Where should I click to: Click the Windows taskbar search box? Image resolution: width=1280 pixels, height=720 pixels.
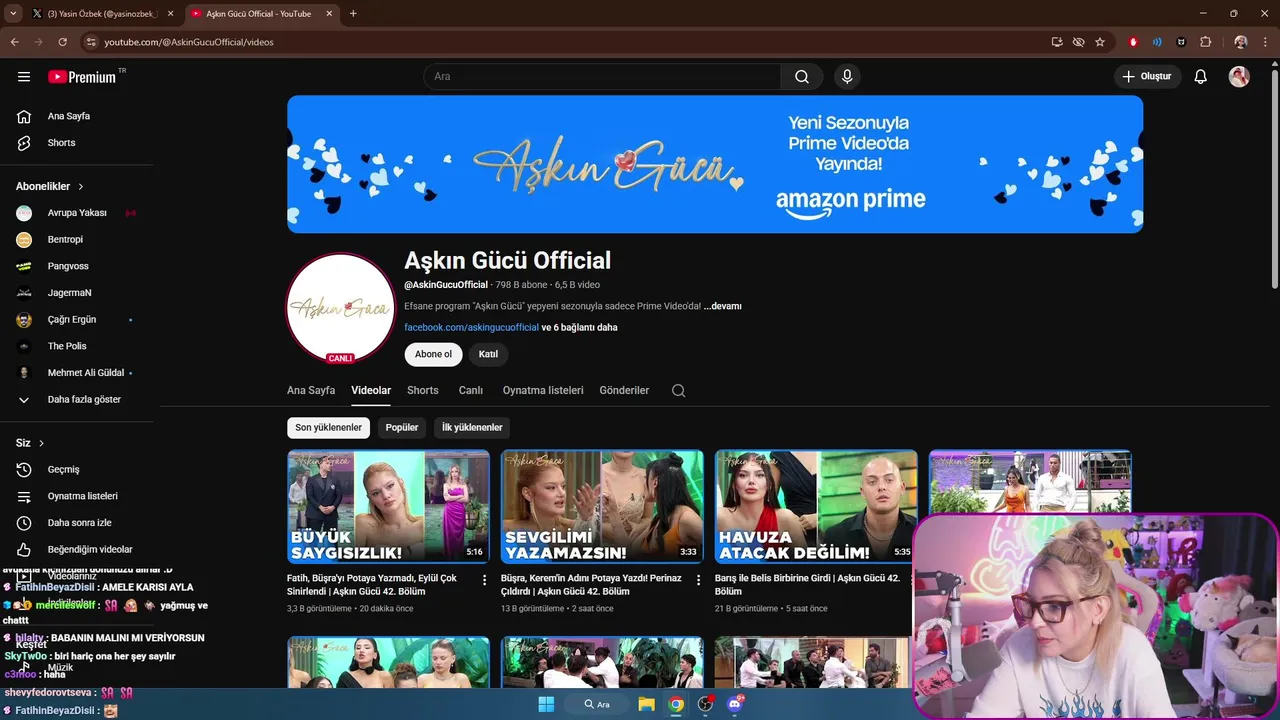pyautogui.click(x=597, y=704)
